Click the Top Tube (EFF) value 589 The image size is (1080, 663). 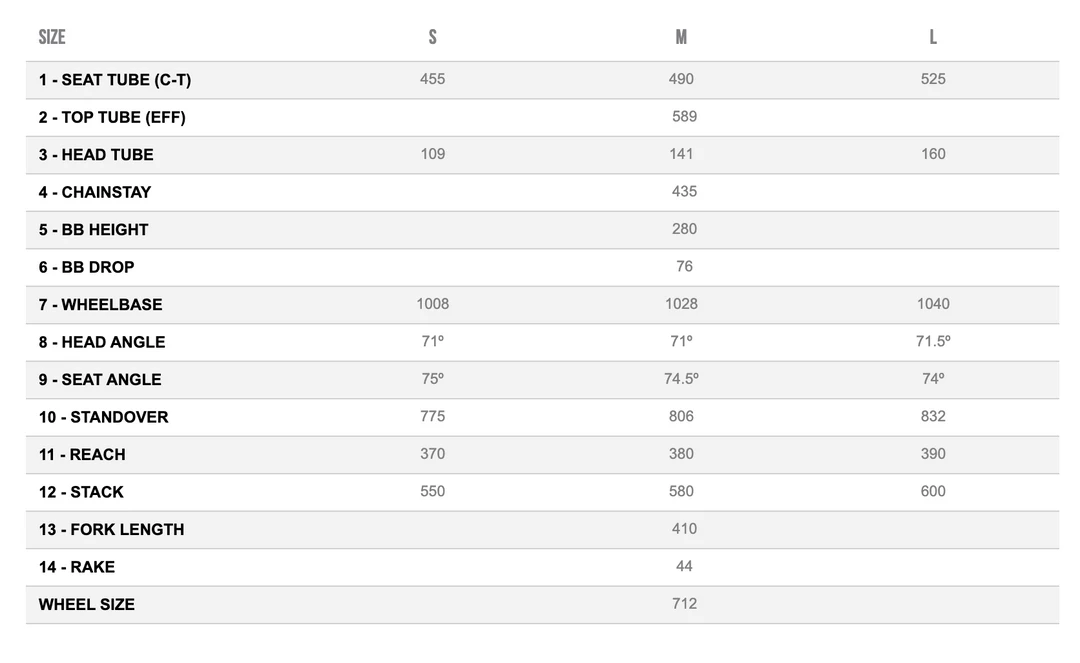pos(684,117)
